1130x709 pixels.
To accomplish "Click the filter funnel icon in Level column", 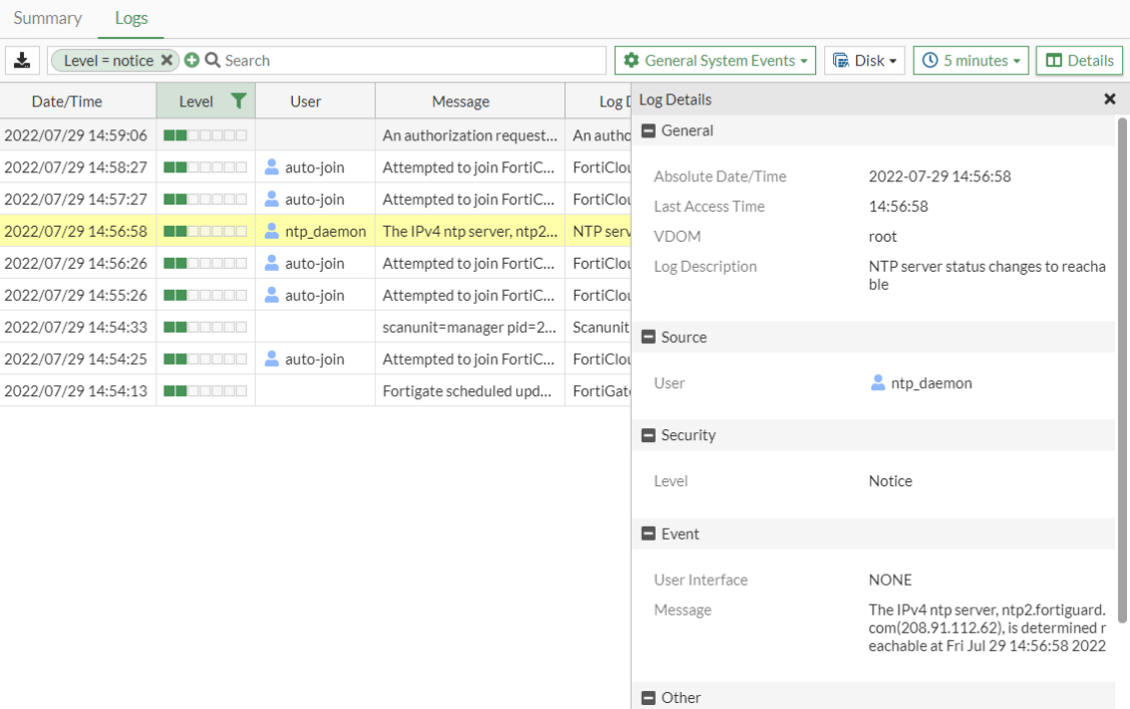I will tap(238, 100).
